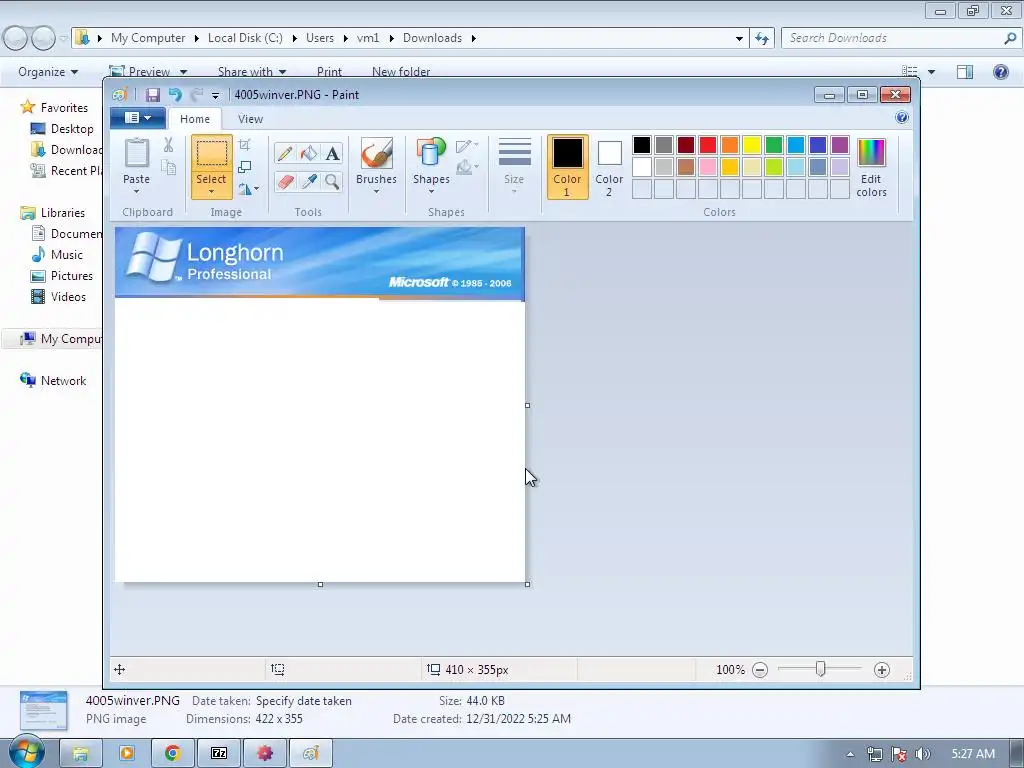Click the volume speaker tray icon
This screenshot has width=1024, height=768.
(x=922, y=754)
